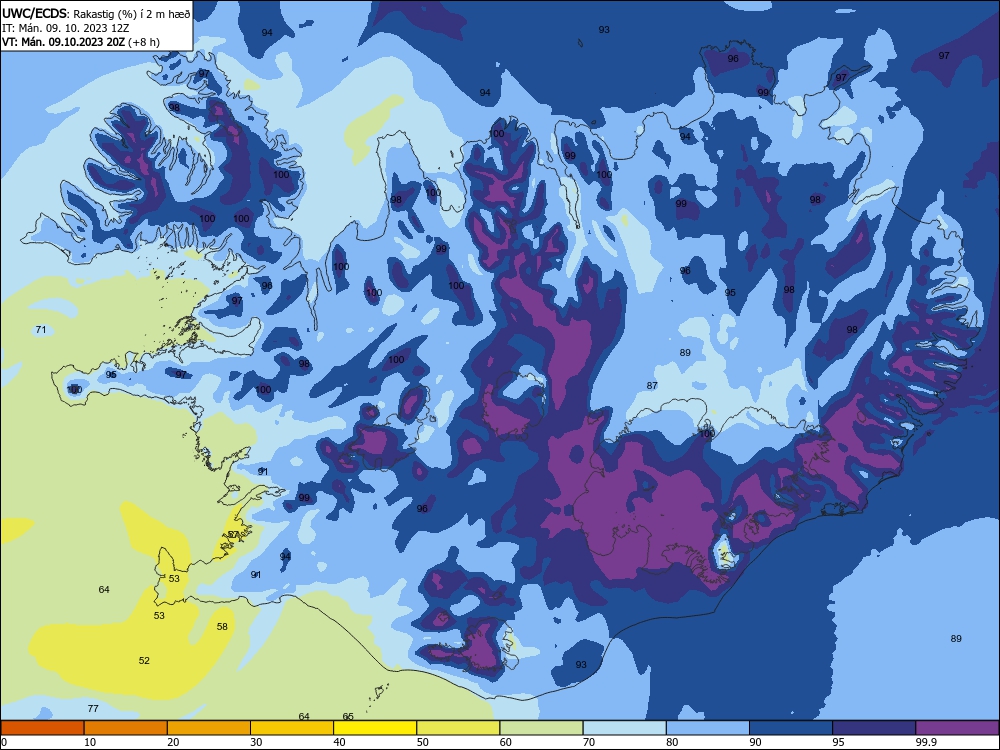Screen dimensions: 1000x750
Task: Click the '65' humidity value on the map
Action: 348,716
